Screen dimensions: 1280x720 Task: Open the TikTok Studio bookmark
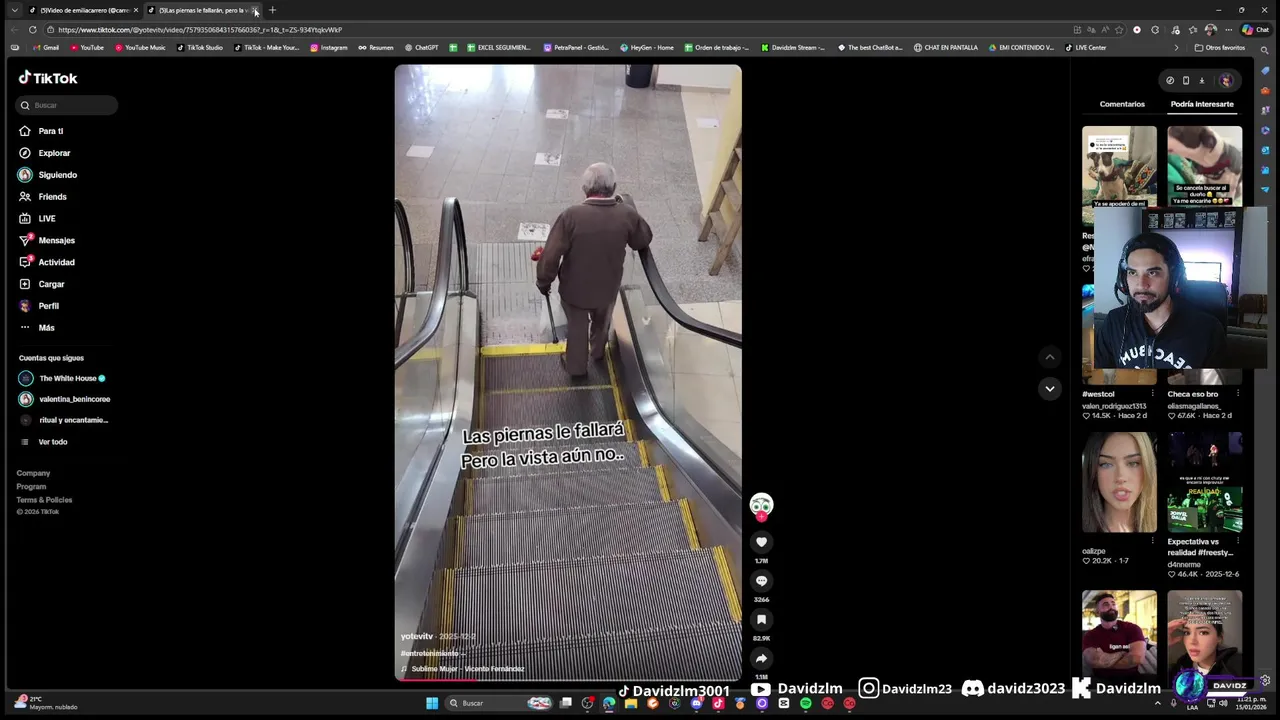click(x=200, y=47)
